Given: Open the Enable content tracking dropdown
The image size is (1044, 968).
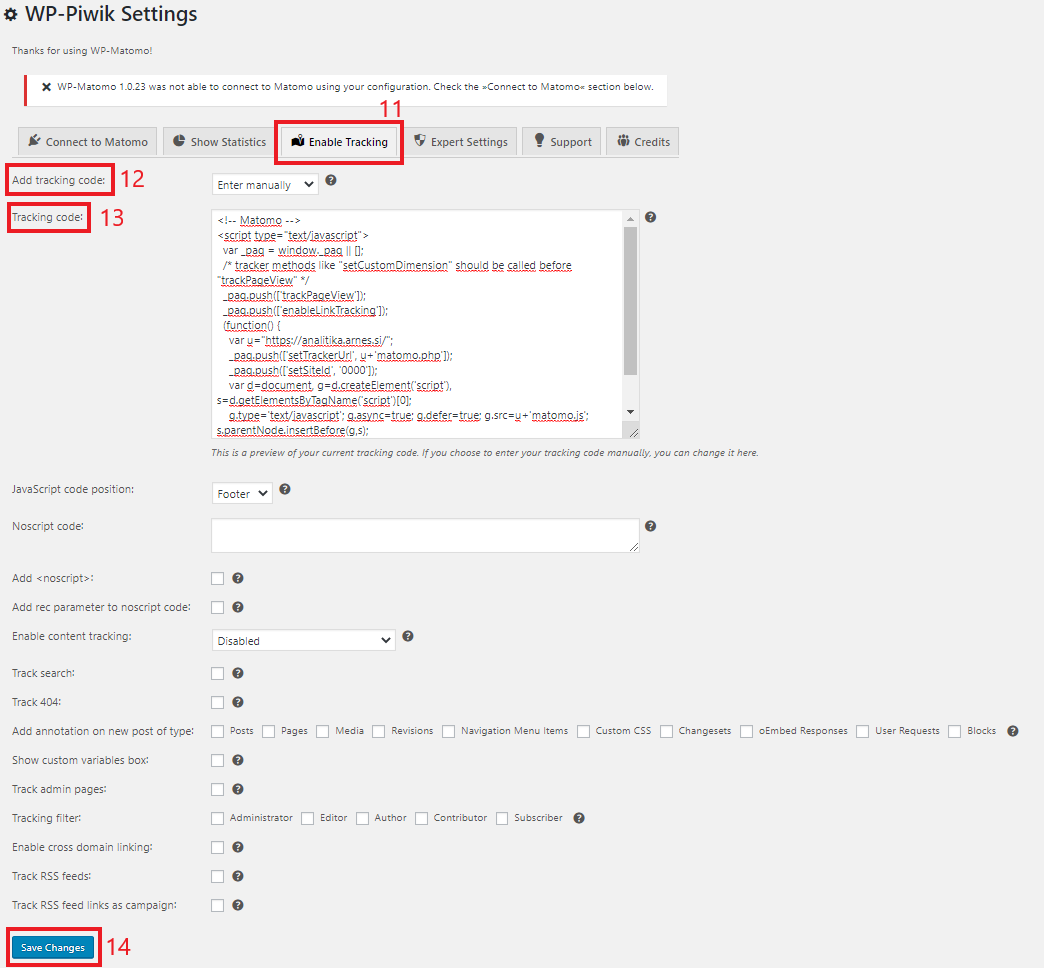Looking at the screenshot, I should point(304,640).
